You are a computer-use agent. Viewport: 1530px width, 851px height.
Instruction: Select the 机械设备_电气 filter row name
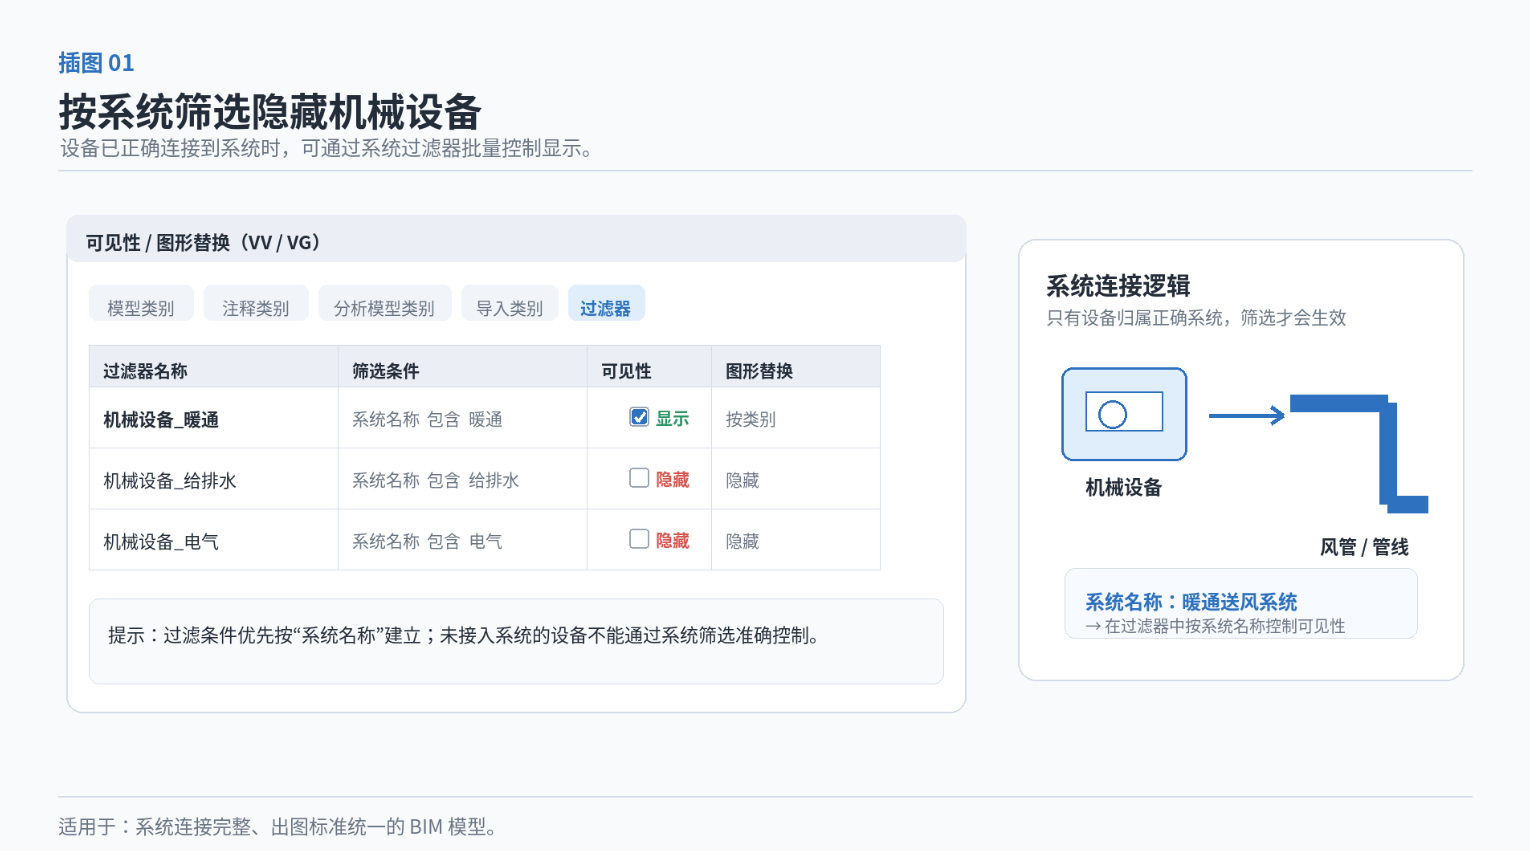click(x=161, y=542)
